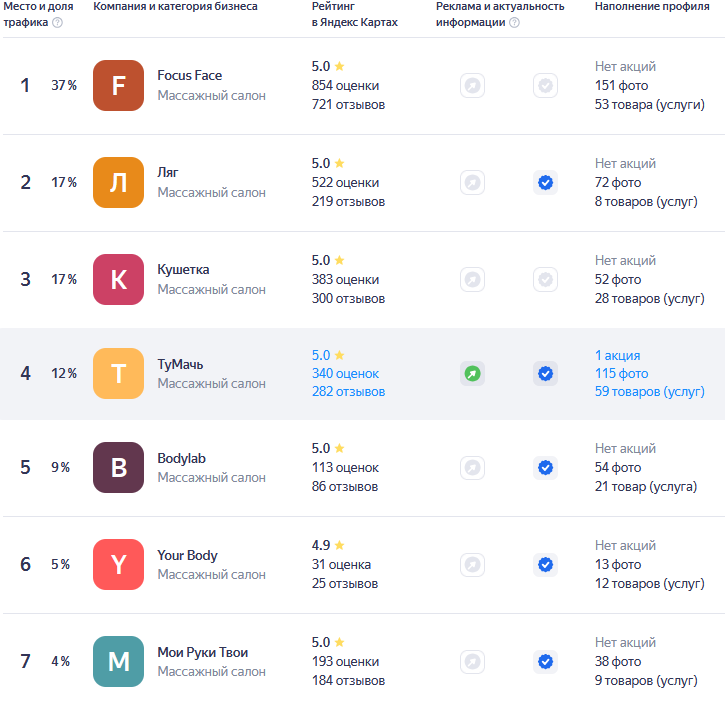This screenshot has height=709, width=725.
Task: Click the ТуМачь company logo
Action: pyautogui.click(x=118, y=373)
